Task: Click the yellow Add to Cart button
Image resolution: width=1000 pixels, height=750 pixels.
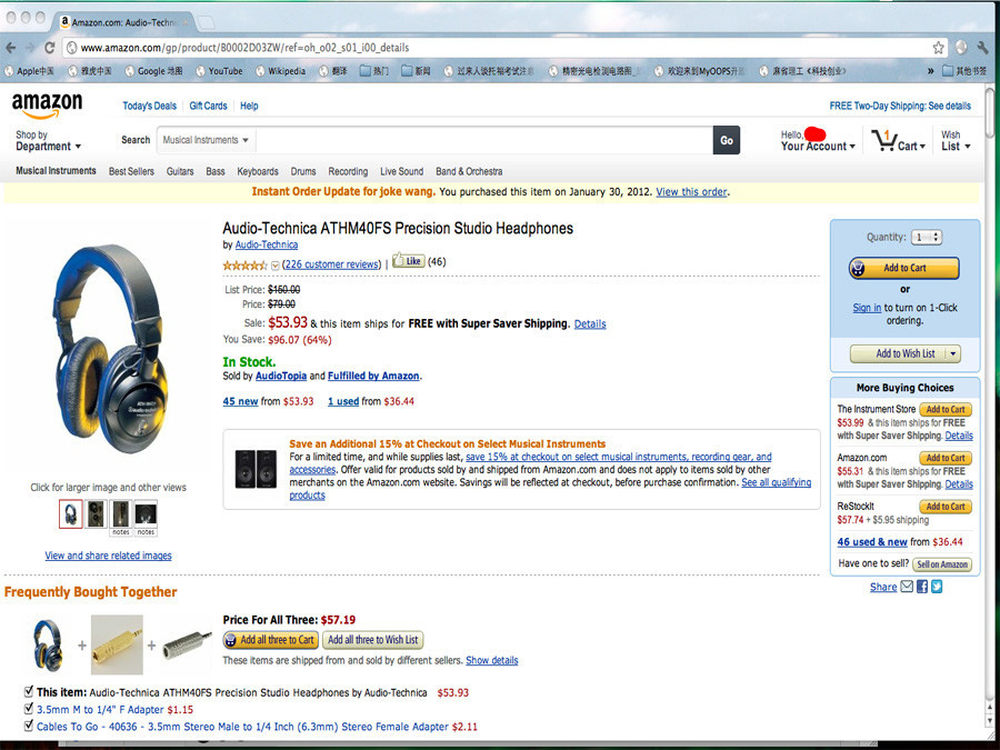Action: pos(904,268)
